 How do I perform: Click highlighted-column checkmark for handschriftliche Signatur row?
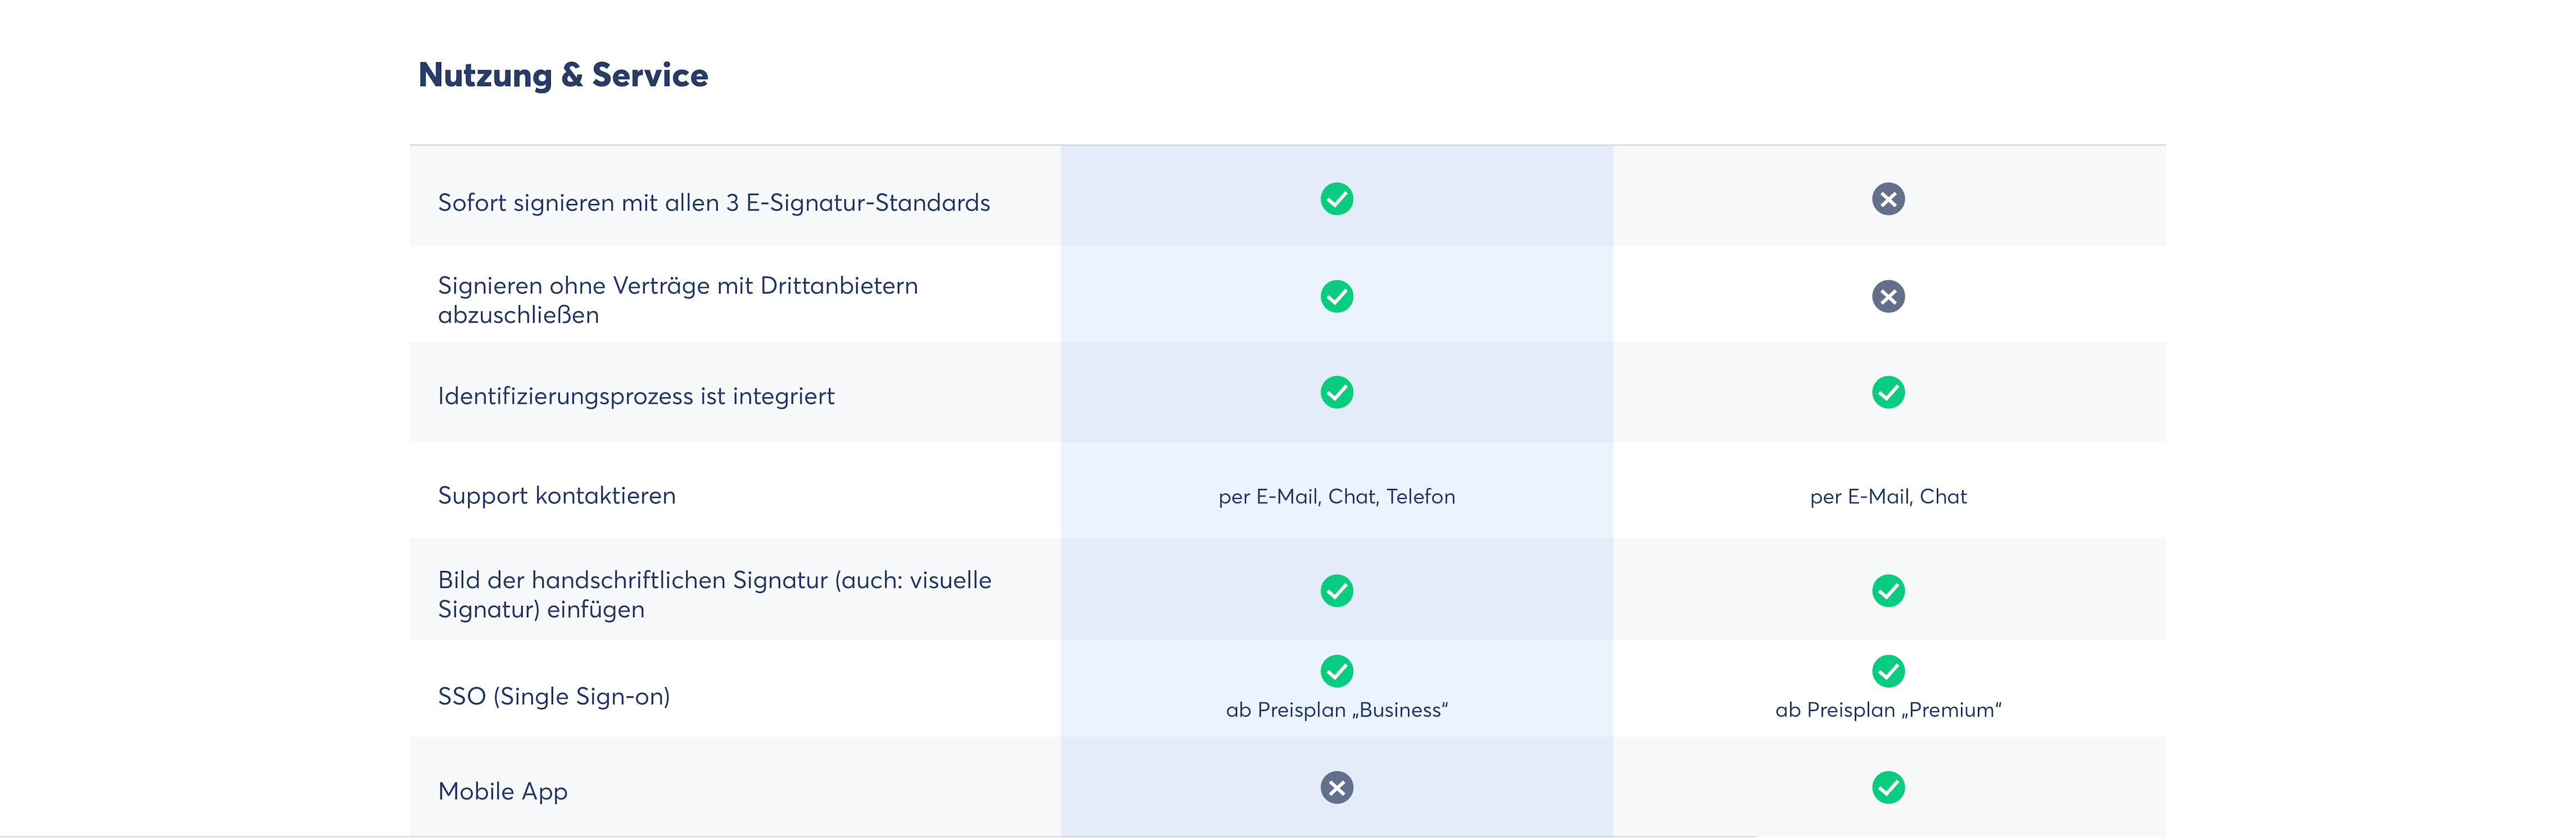tap(1336, 591)
